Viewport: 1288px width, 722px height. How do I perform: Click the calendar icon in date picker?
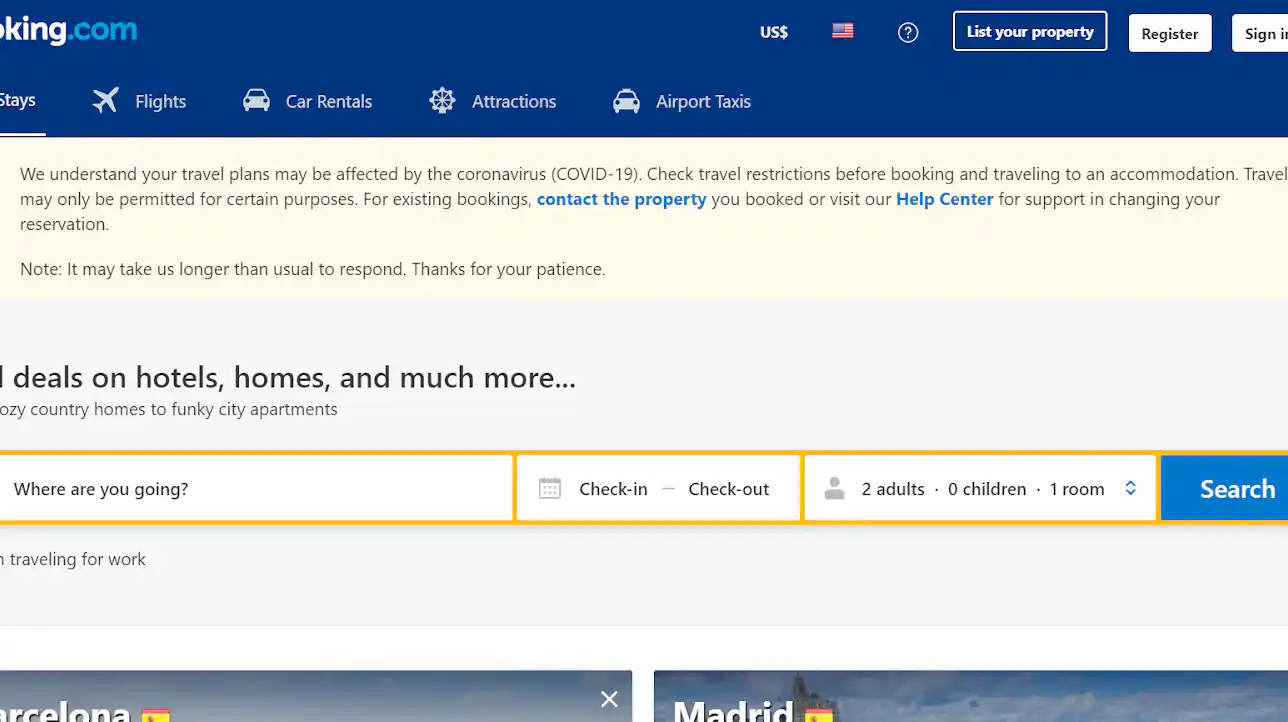click(x=550, y=489)
